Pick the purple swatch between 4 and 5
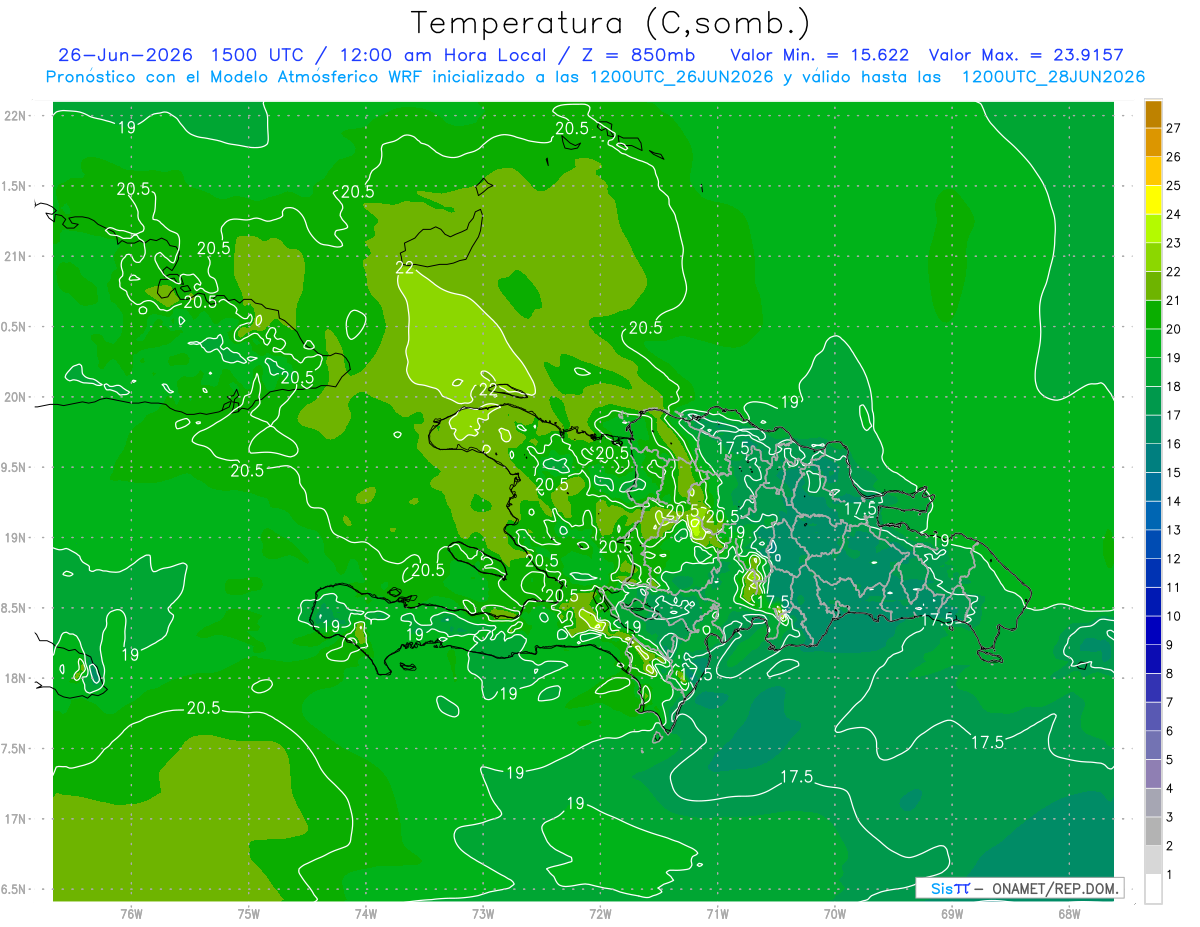Viewport: 1200px width, 927px height. pos(1153,774)
